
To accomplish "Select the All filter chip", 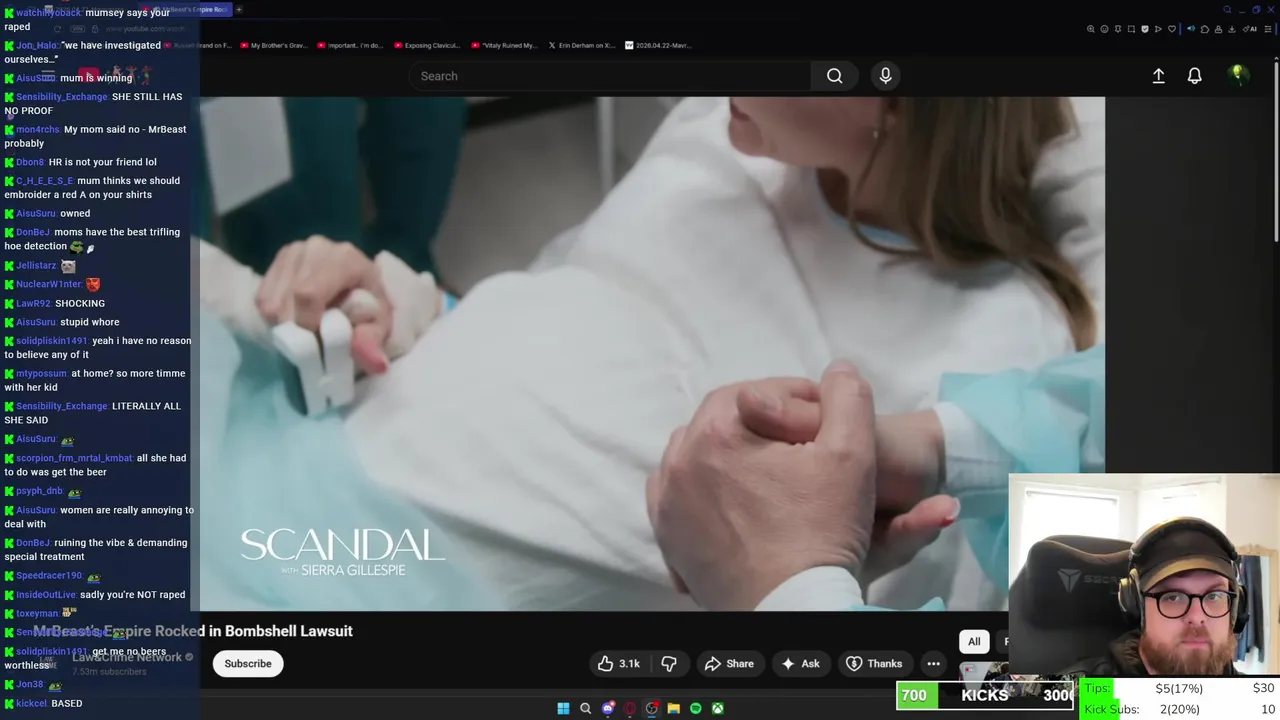I will point(974,641).
